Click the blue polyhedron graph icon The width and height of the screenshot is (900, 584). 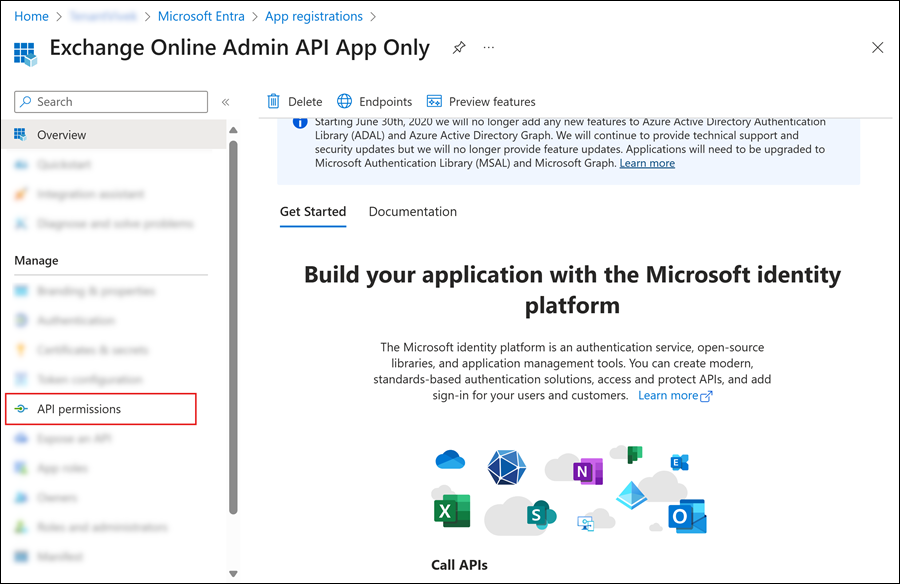pos(506,467)
